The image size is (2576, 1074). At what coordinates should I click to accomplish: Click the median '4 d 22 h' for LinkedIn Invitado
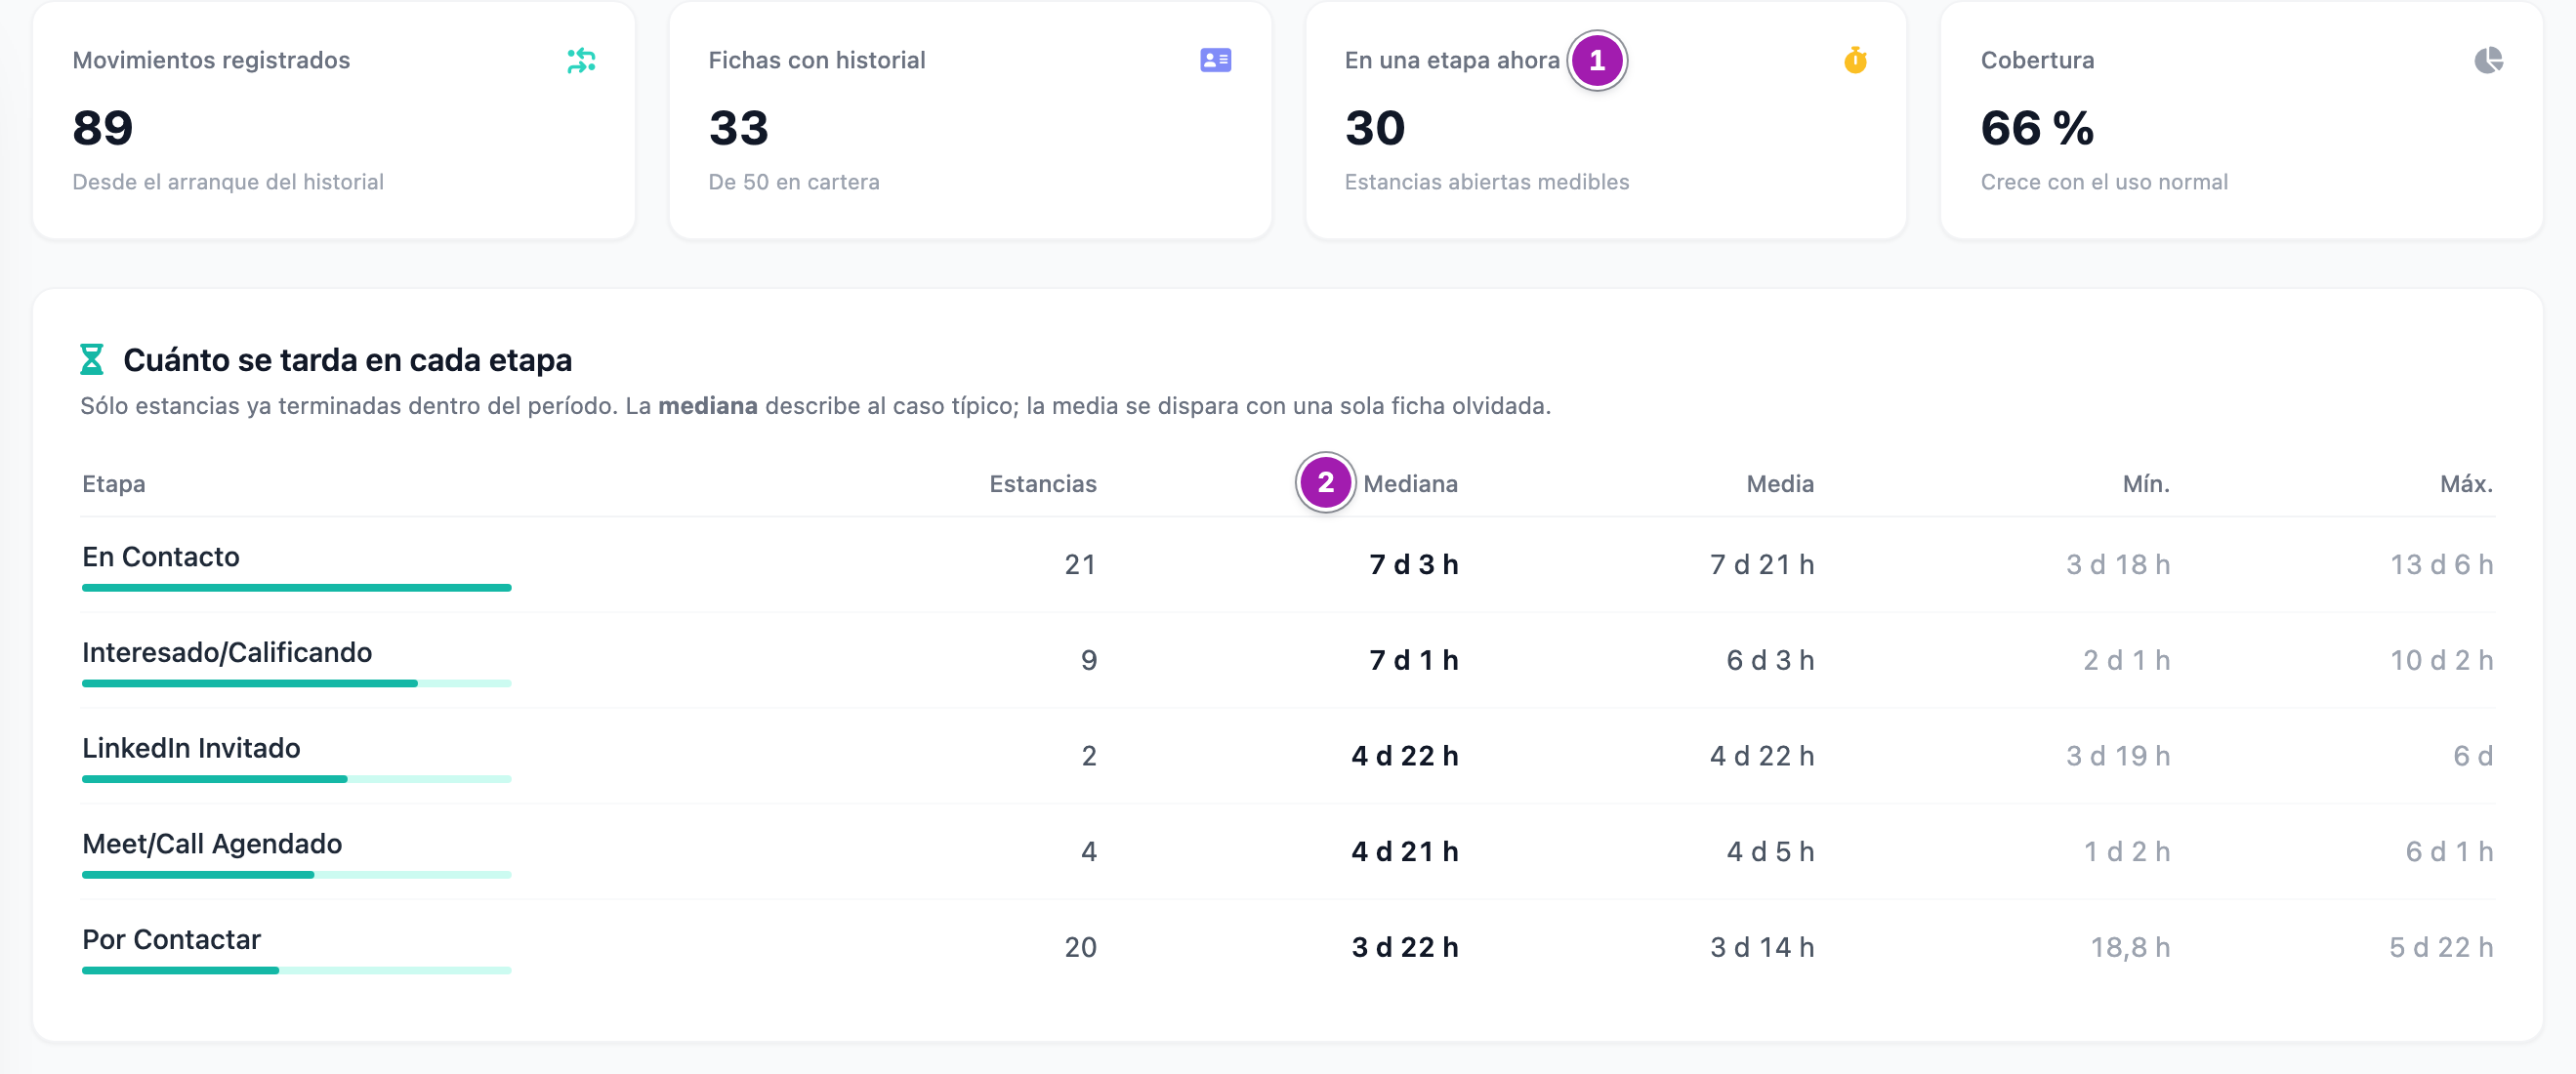[x=1405, y=756]
